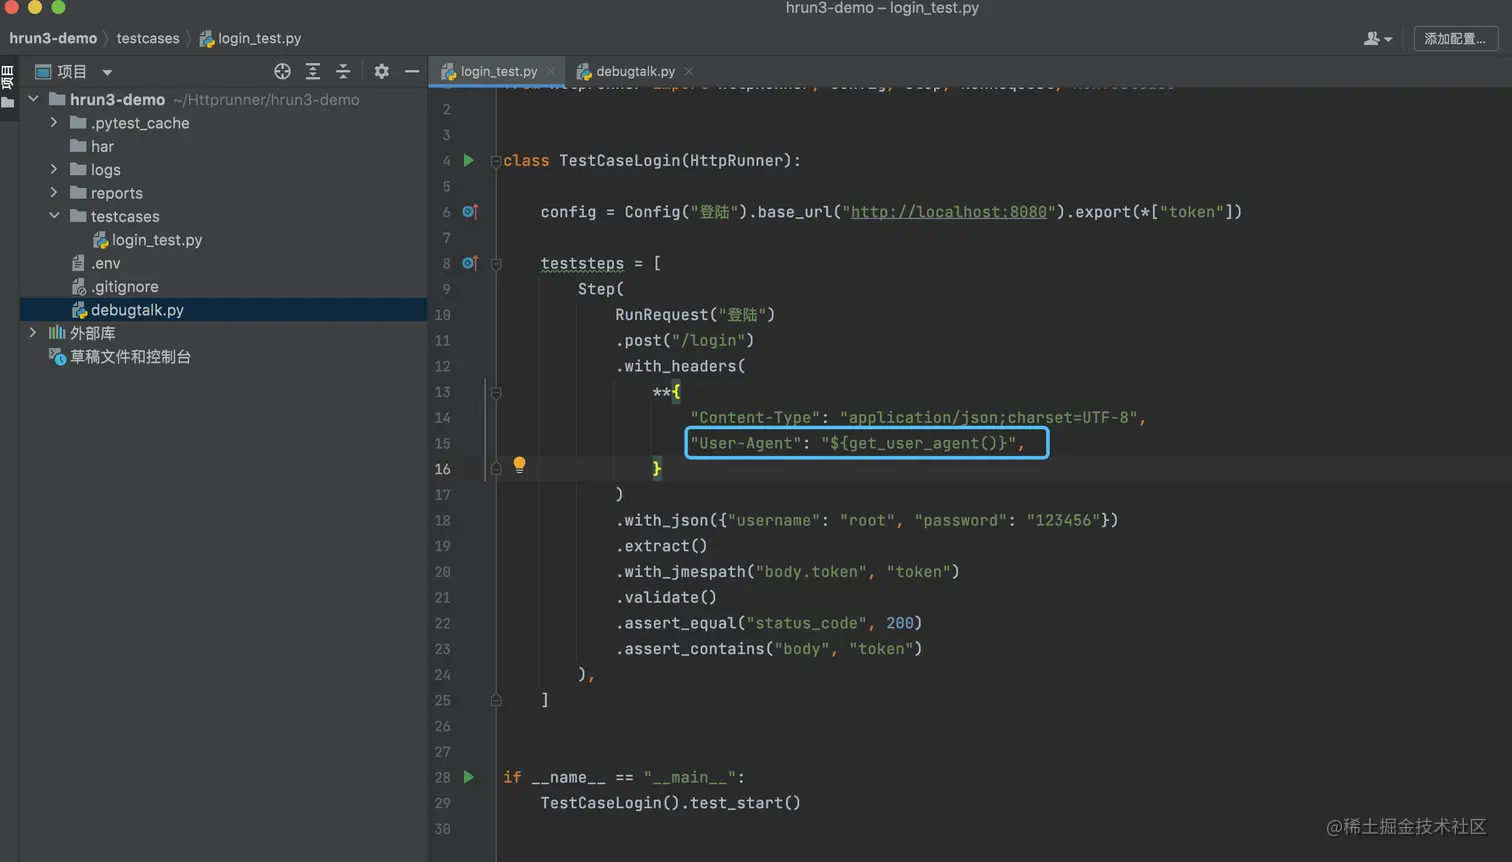Select debugtalk.py in the project tree
This screenshot has width=1512, height=862.
[x=137, y=310]
